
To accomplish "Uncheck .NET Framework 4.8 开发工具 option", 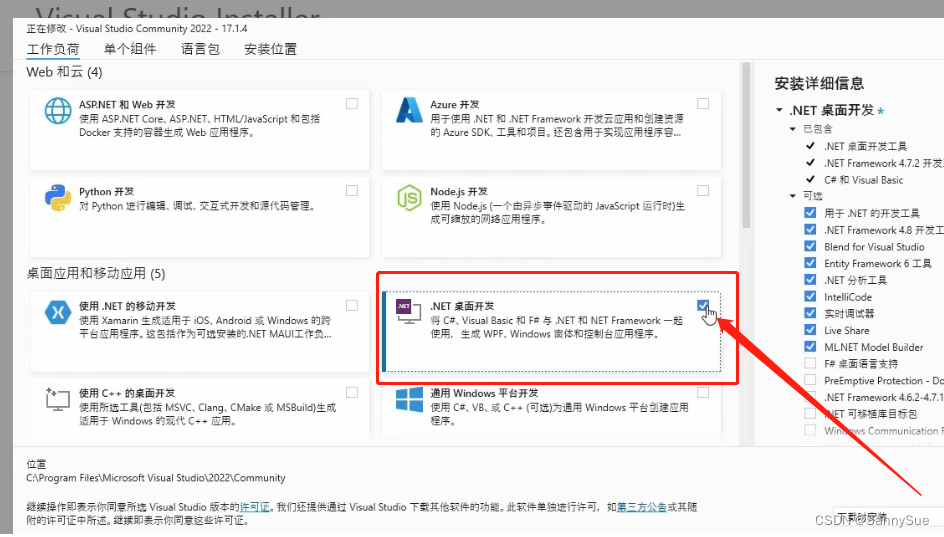I will tap(810, 229).
